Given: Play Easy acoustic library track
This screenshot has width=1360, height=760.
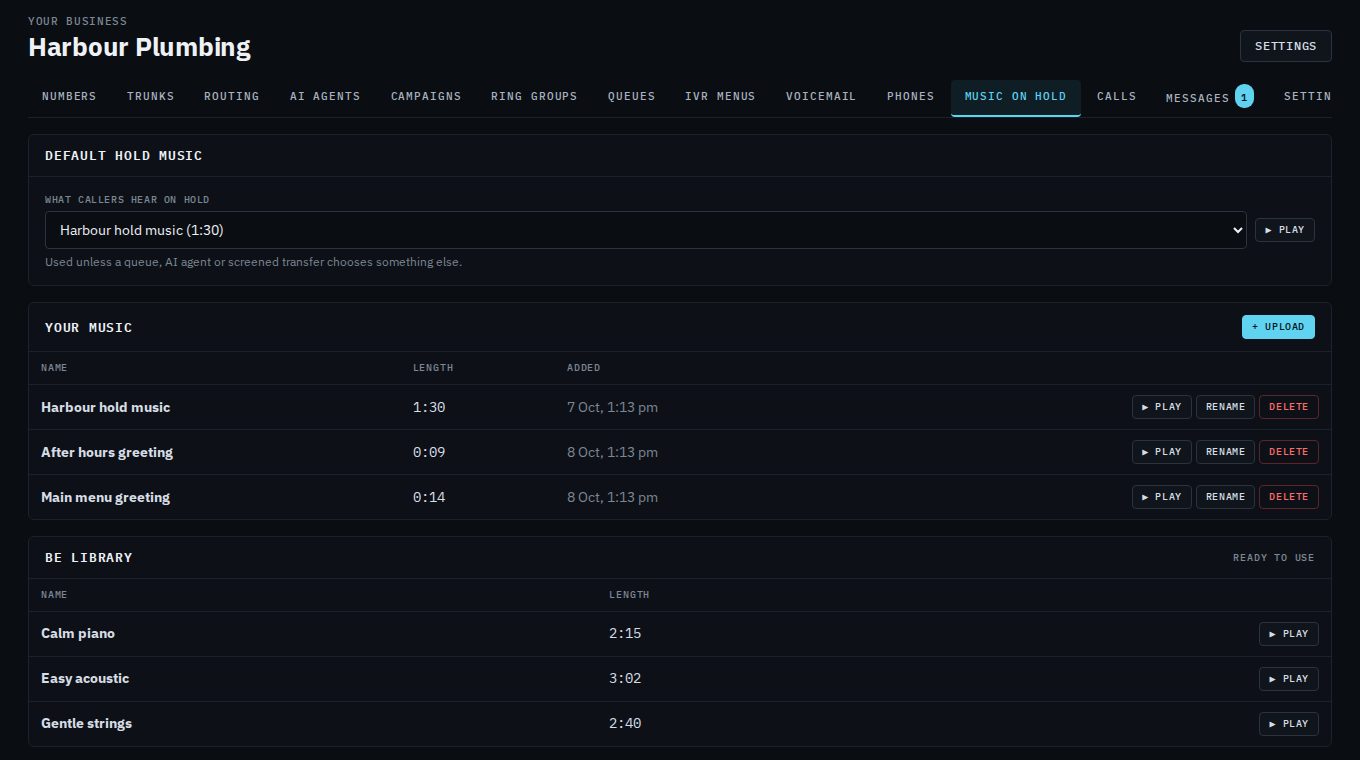Looking at the screenshot, I should [1288, 679].
